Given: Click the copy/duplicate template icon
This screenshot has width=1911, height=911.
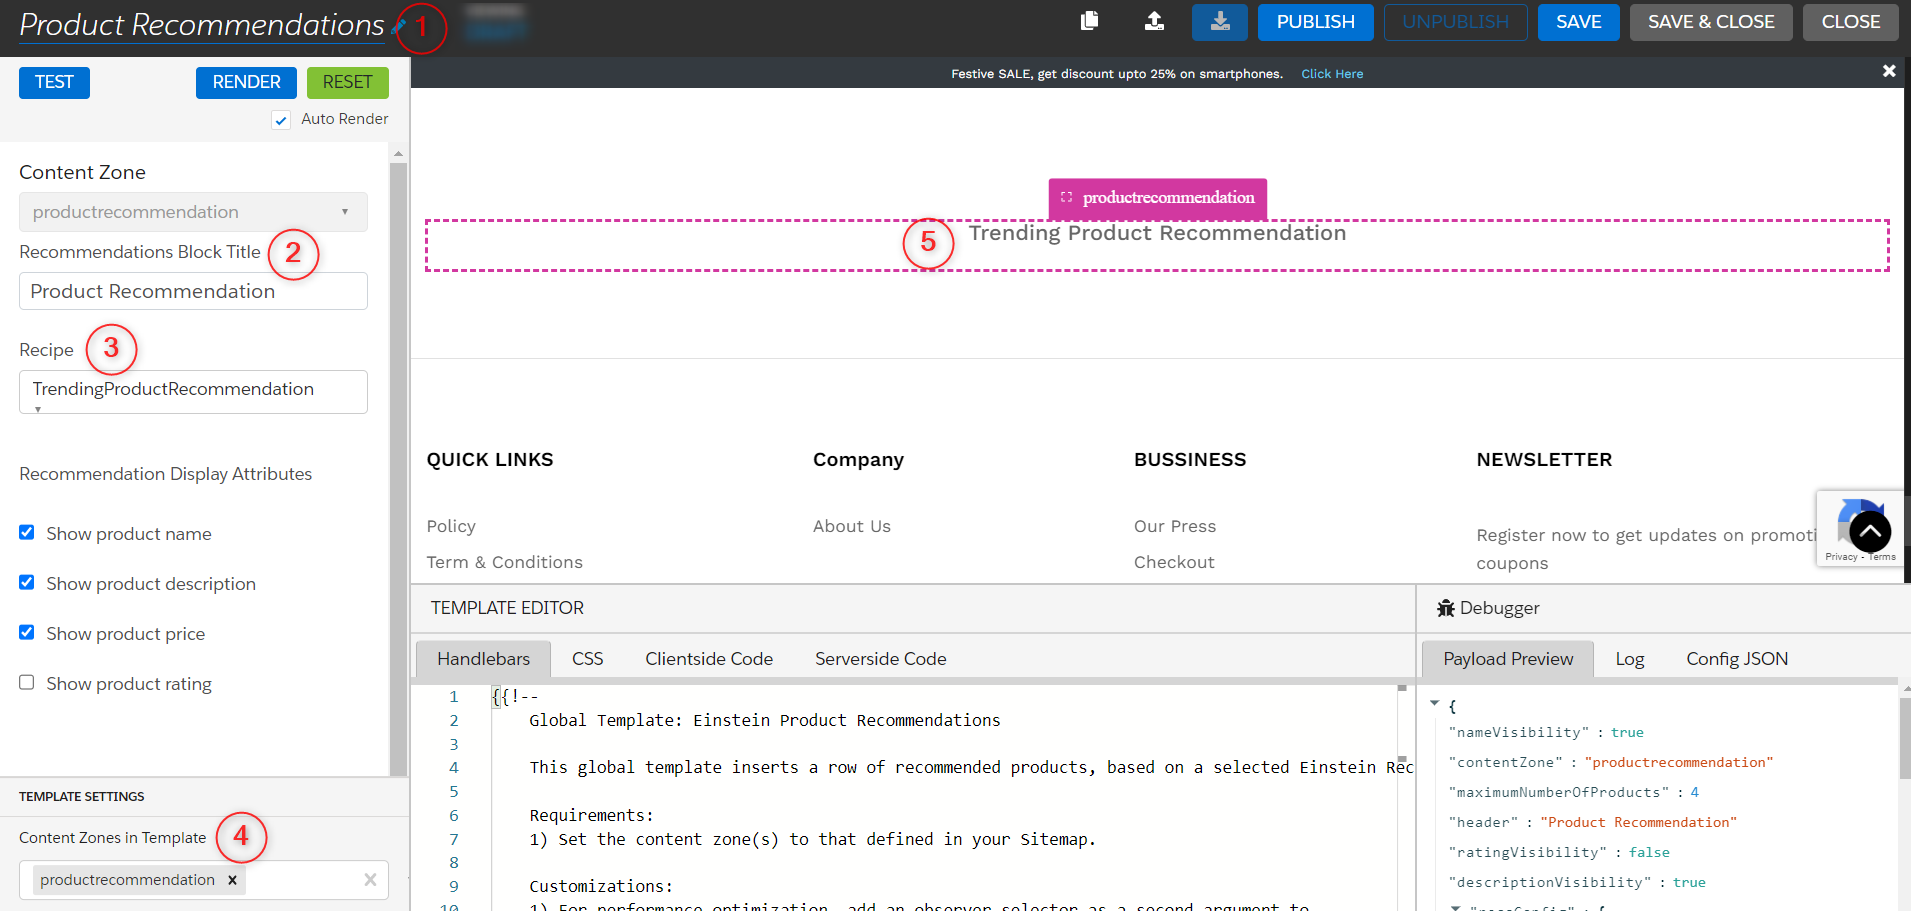Looking at the screenshot, I should click(1090, 21).
